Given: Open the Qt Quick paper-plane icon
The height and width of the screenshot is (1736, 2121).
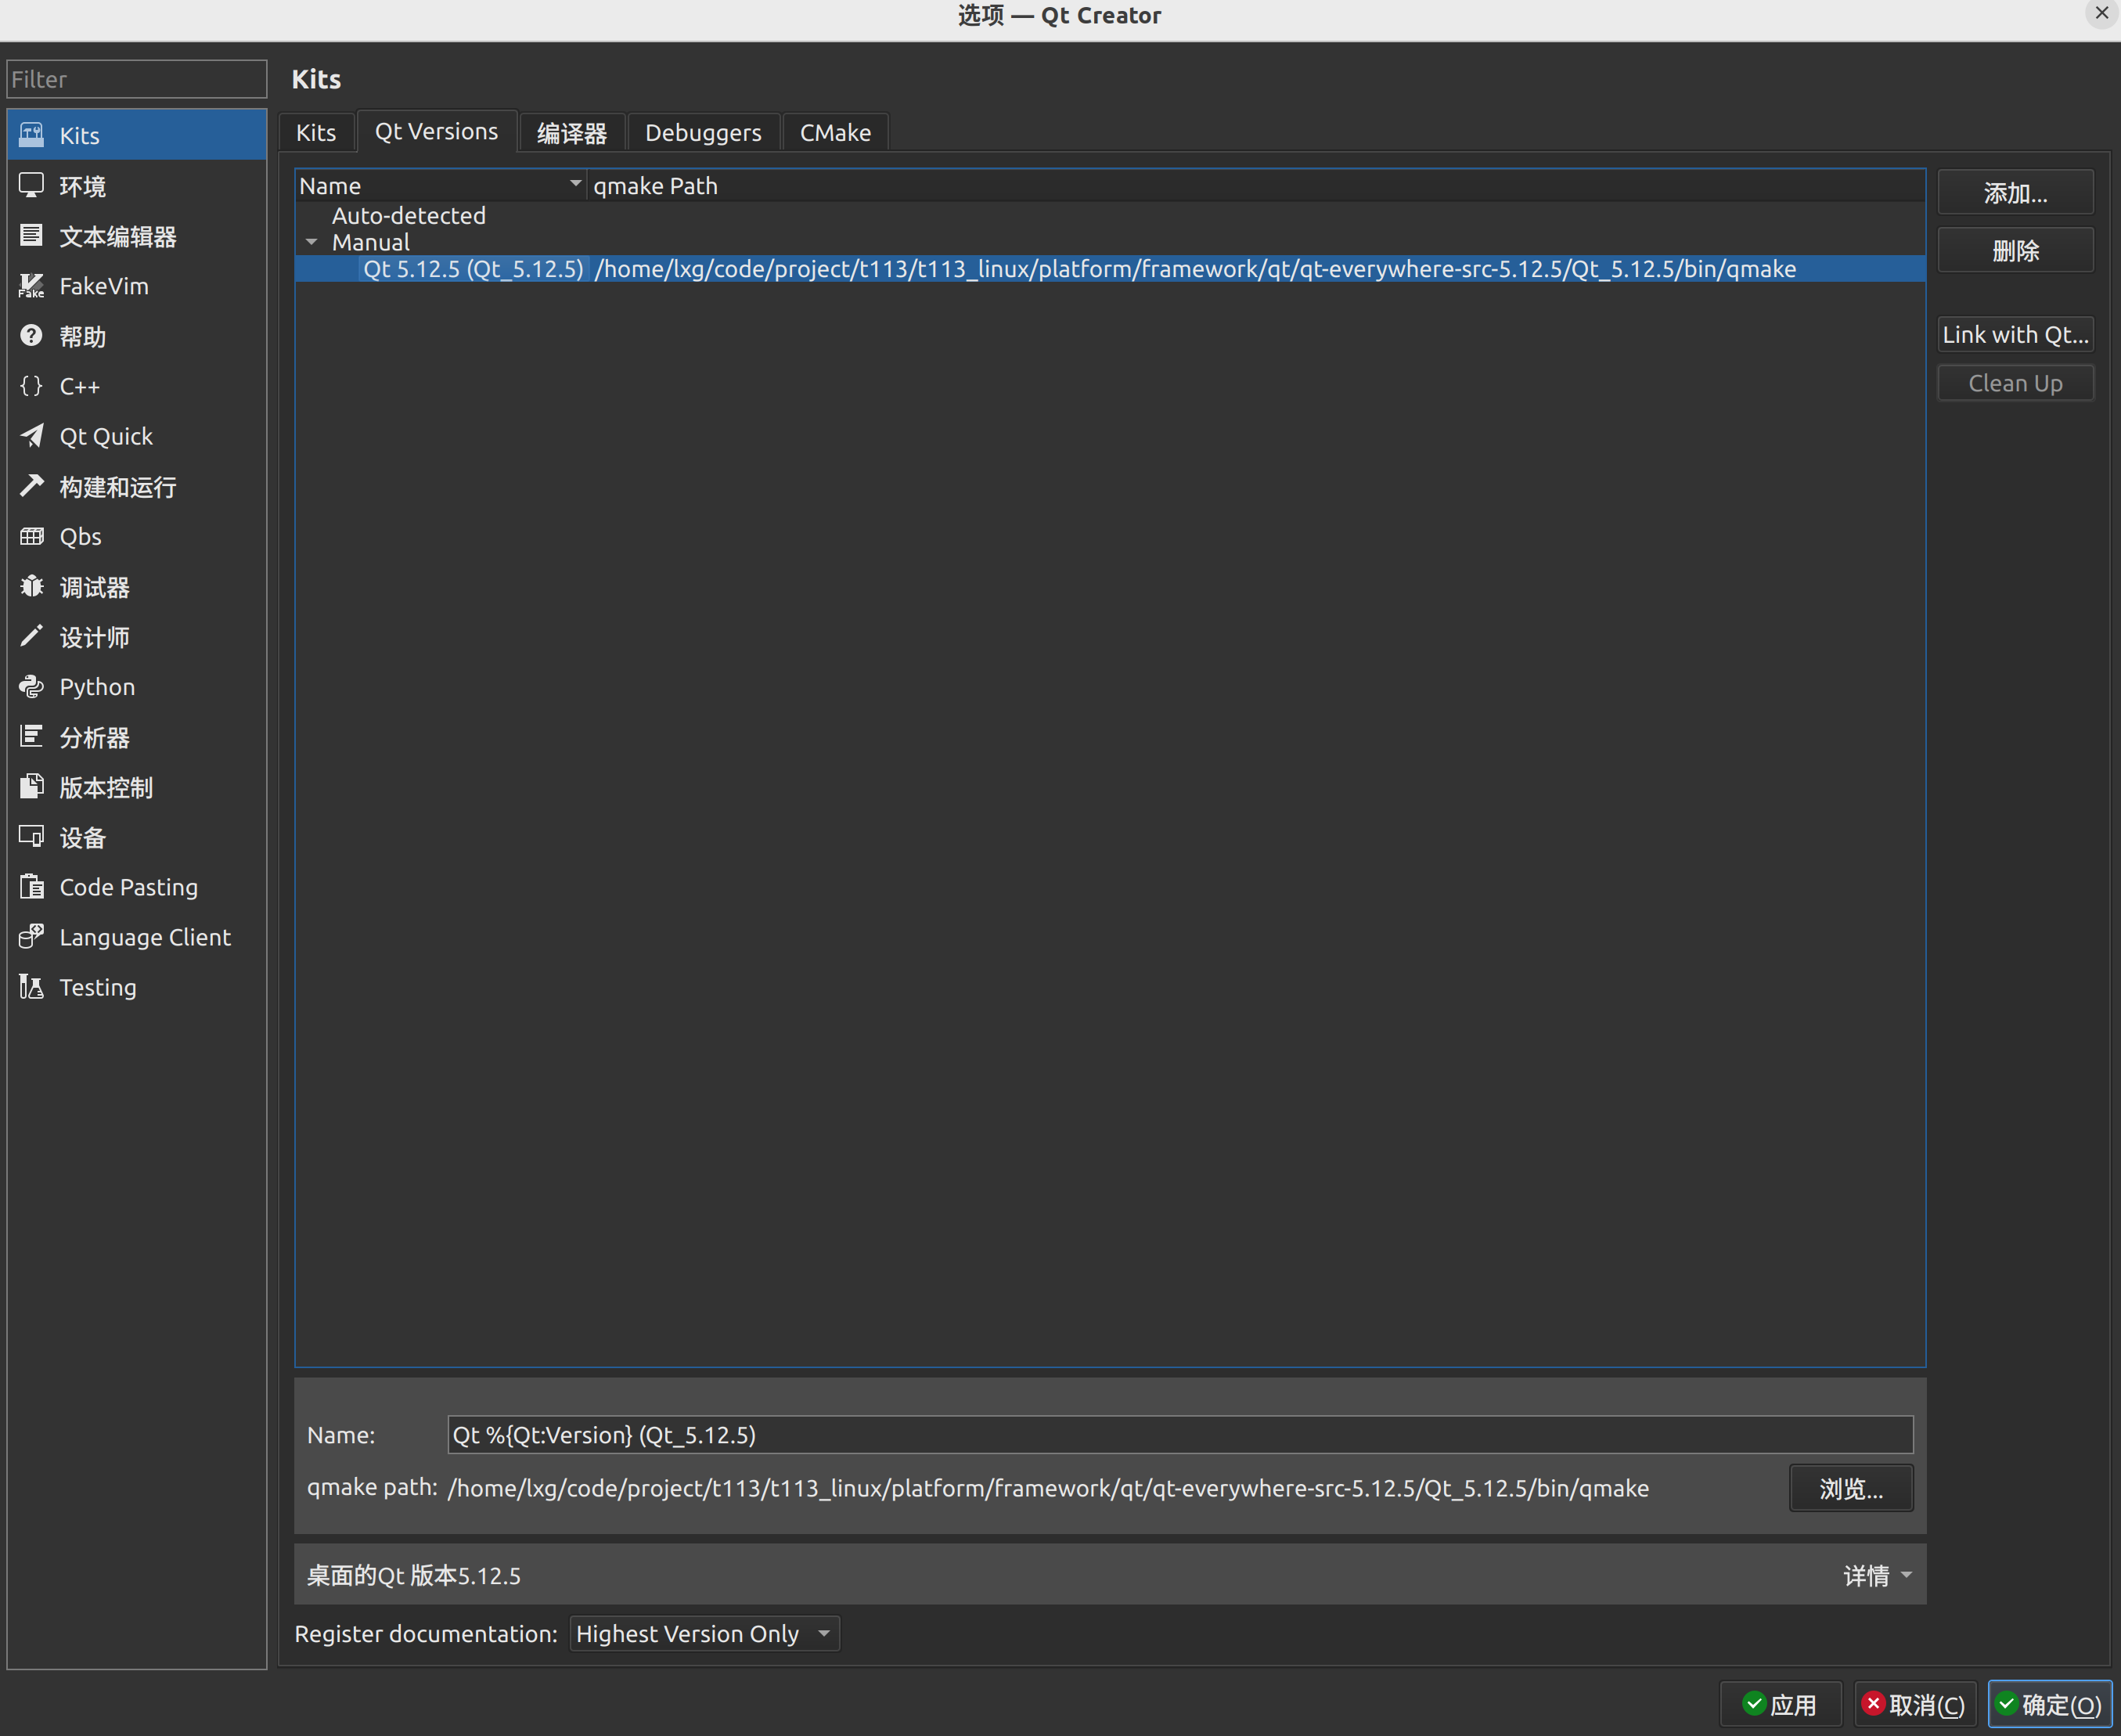Looking at the screenshot, I should pyautogui.click(x=32, y=436).
